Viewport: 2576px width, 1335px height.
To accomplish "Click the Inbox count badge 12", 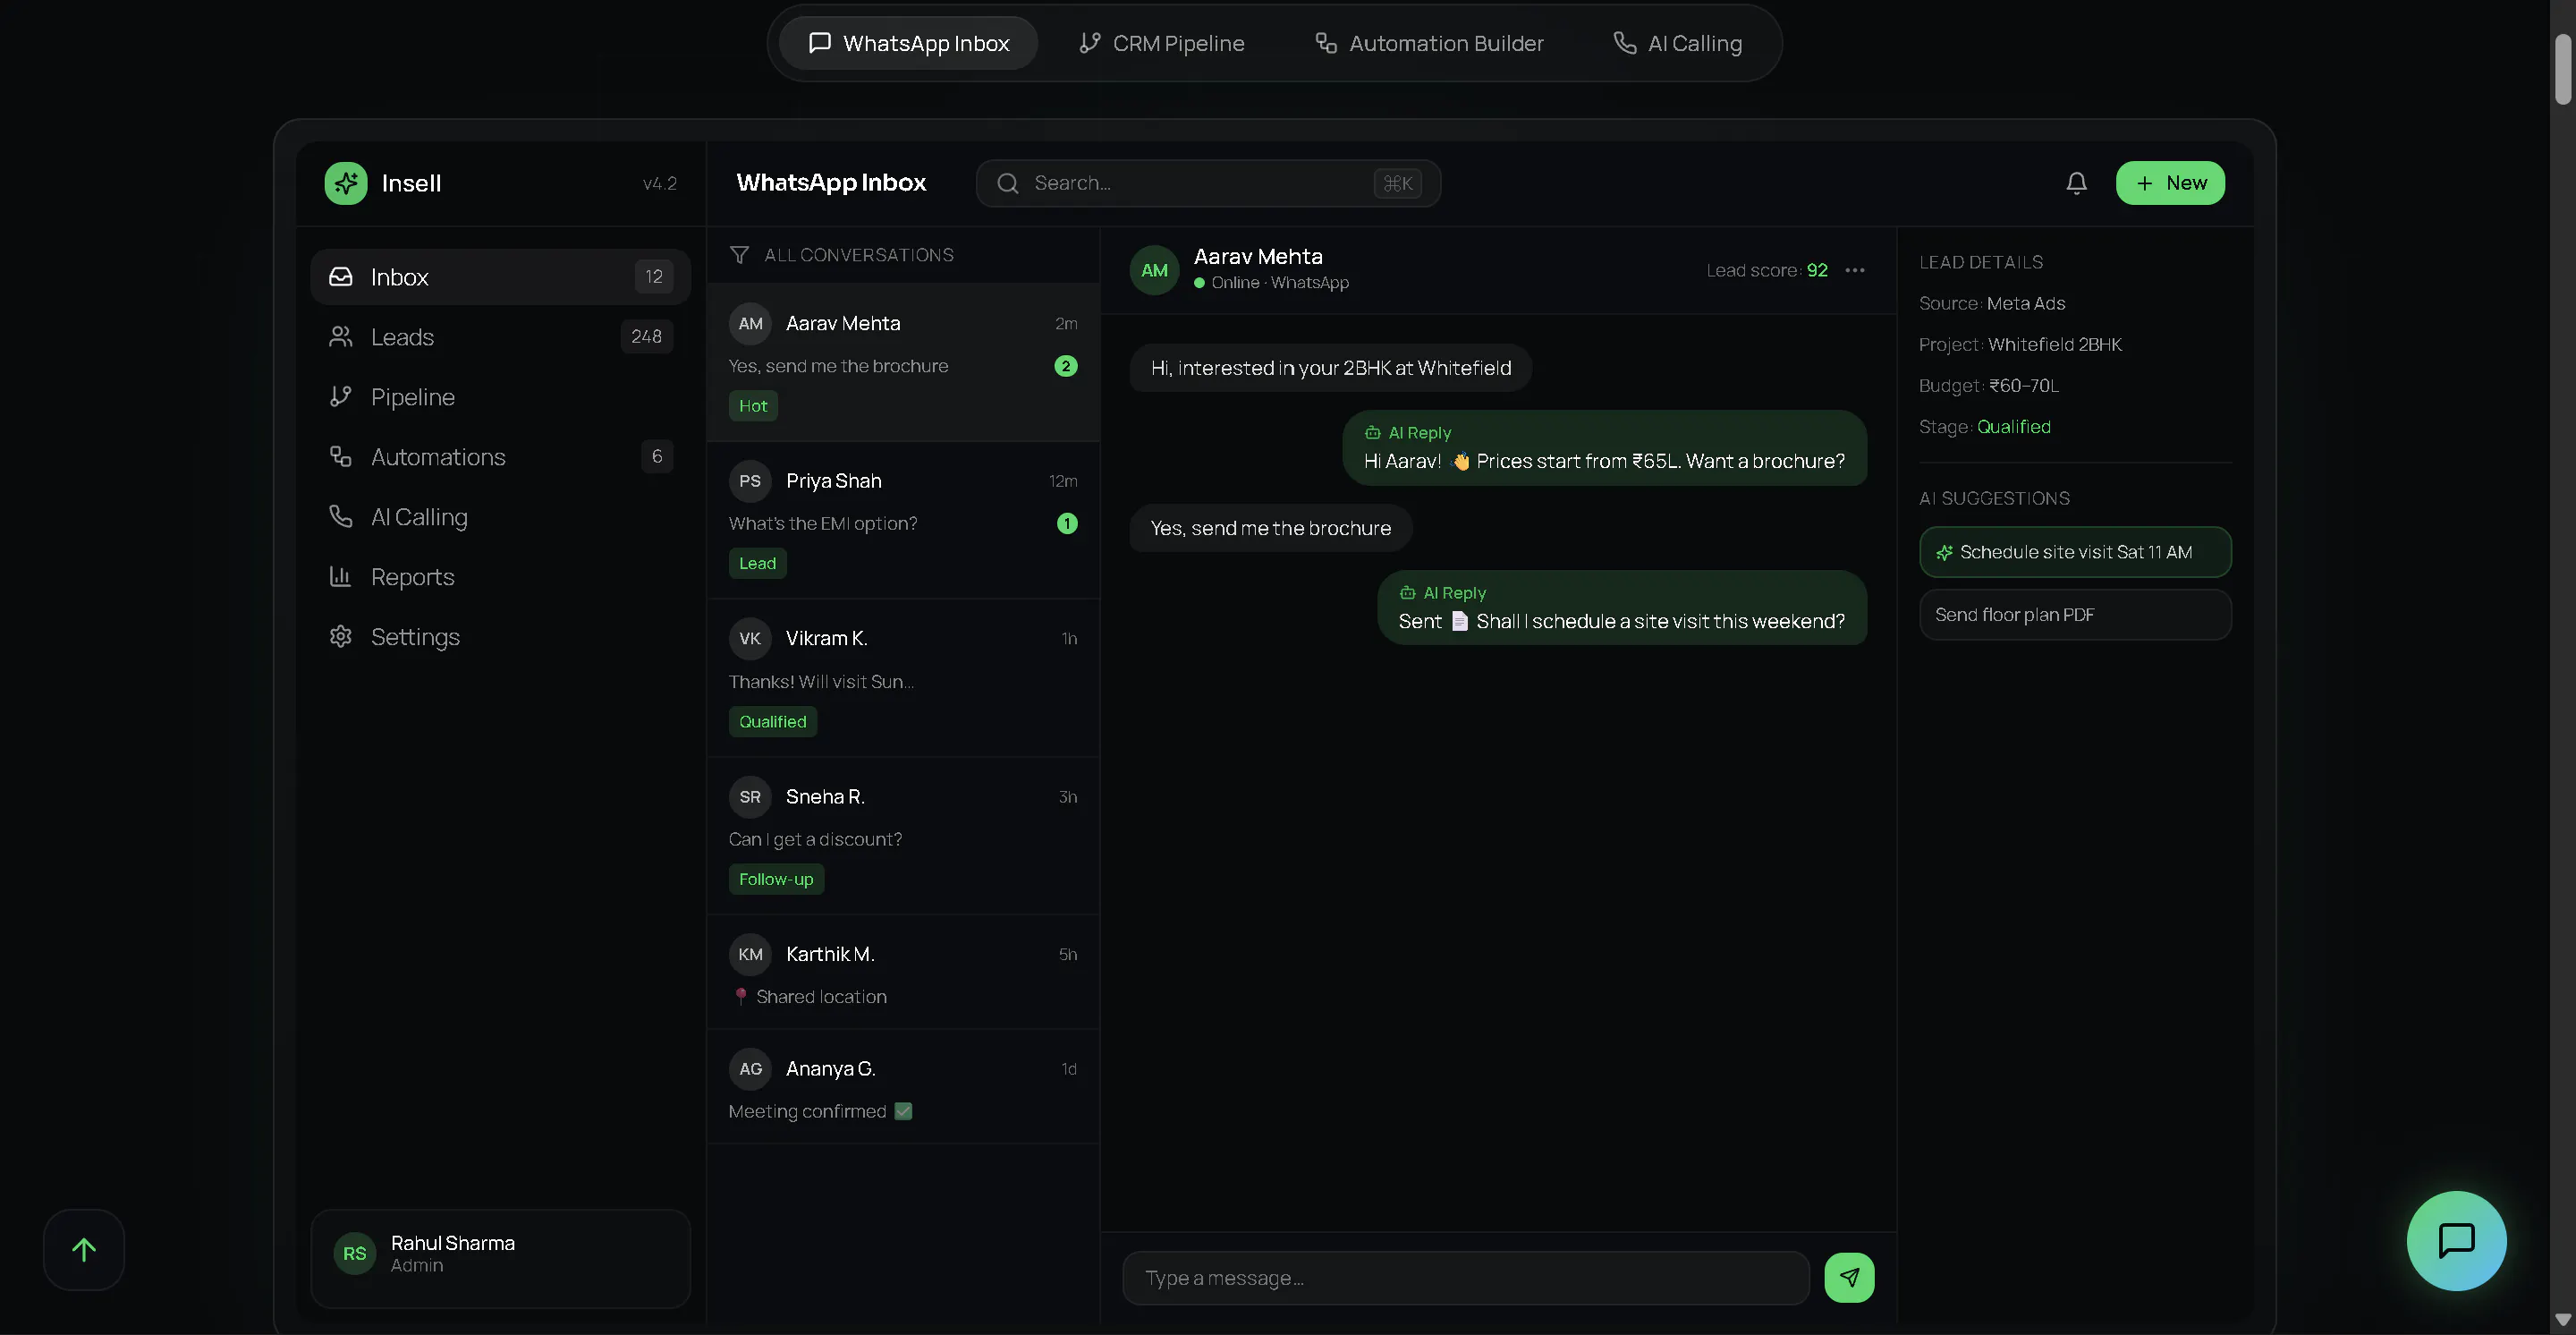I will click(x=654, y=277).
